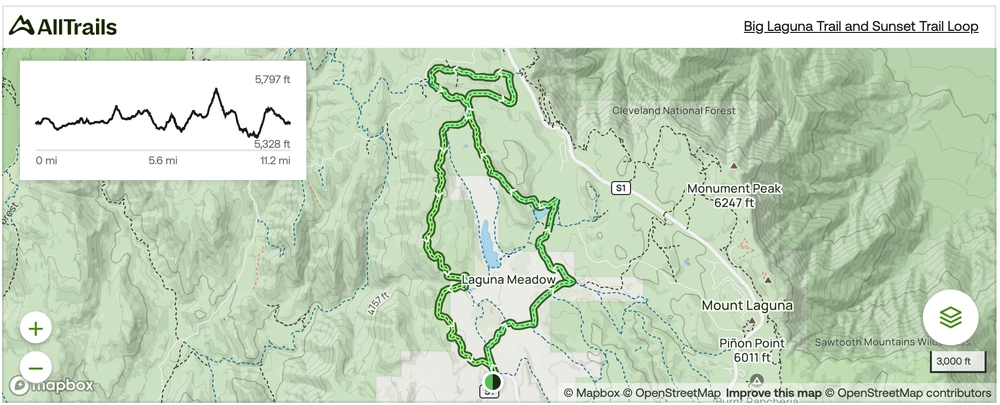Image resolution: width=1000 pixels, height=405 pixels.
Task: Zoom out with the minus button
Action: tap(36, 368)
